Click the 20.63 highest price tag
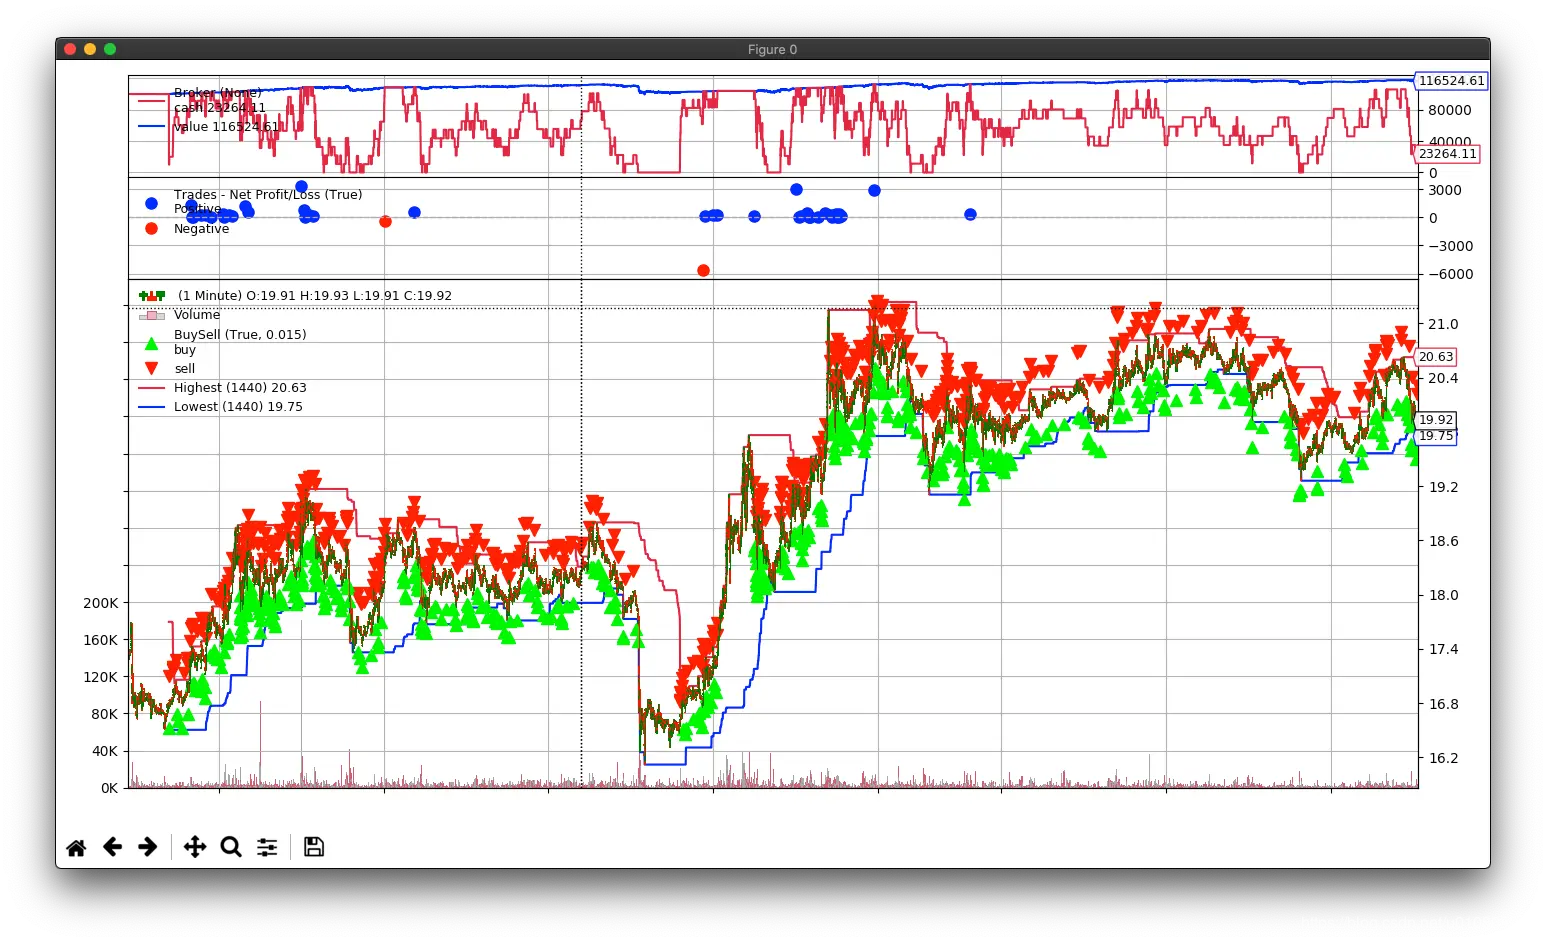Viewport: 1546px width, 942px height. (x=1435, y=357)
